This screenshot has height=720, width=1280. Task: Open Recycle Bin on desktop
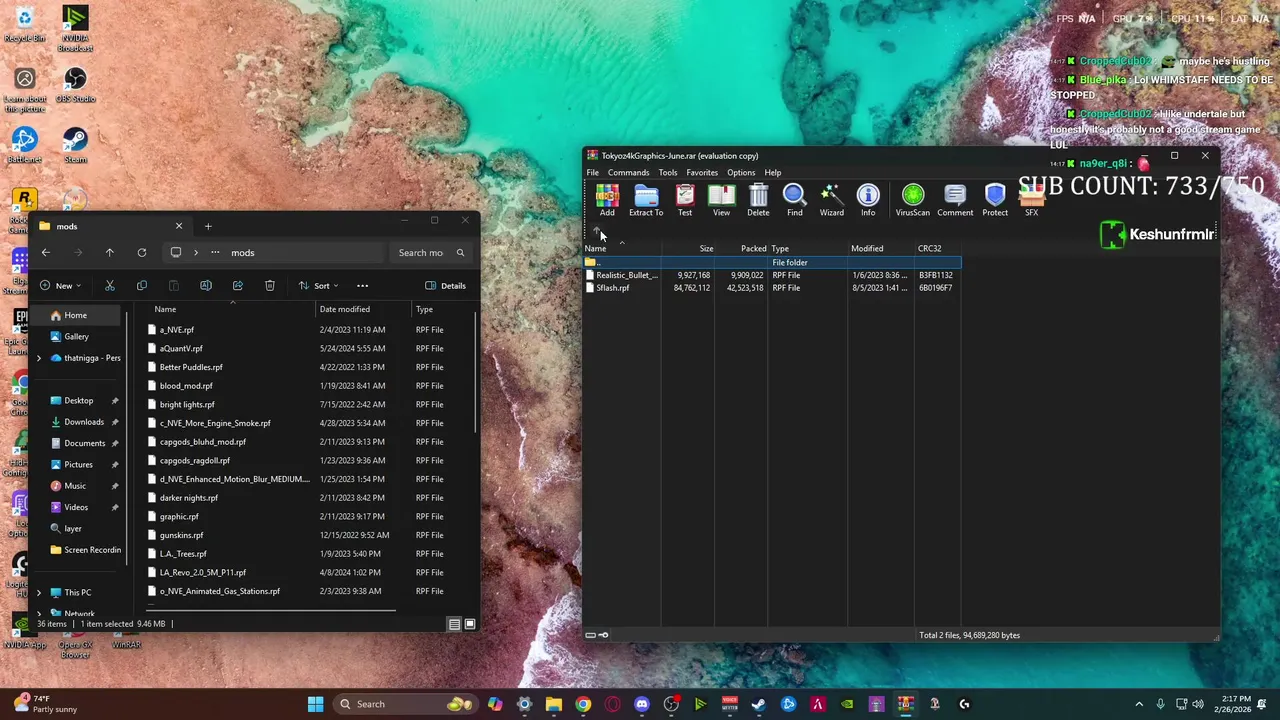pos(25,24)
